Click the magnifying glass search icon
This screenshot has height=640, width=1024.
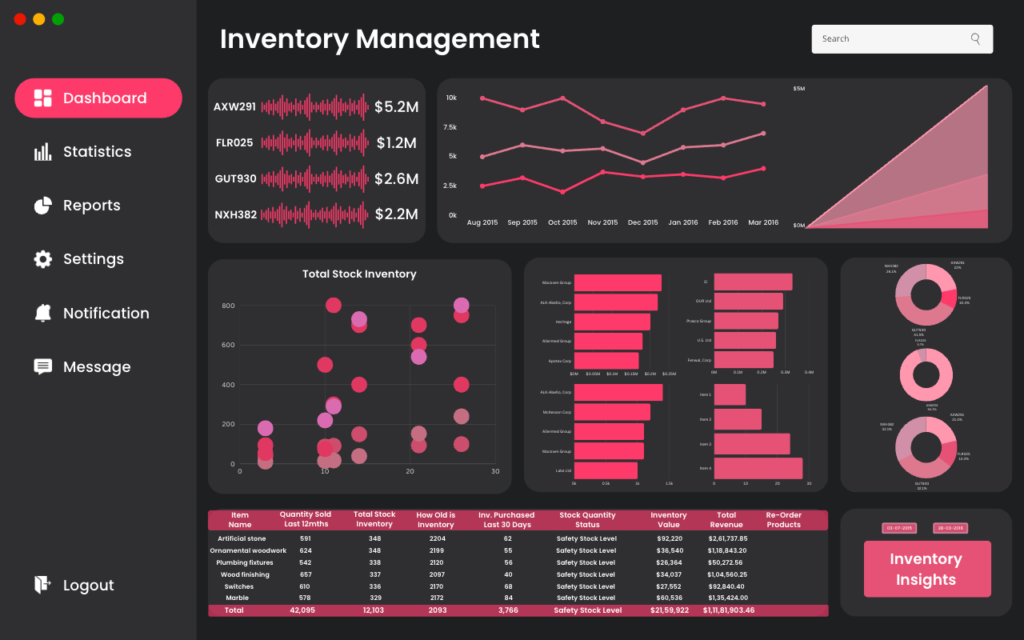(974, 38)
